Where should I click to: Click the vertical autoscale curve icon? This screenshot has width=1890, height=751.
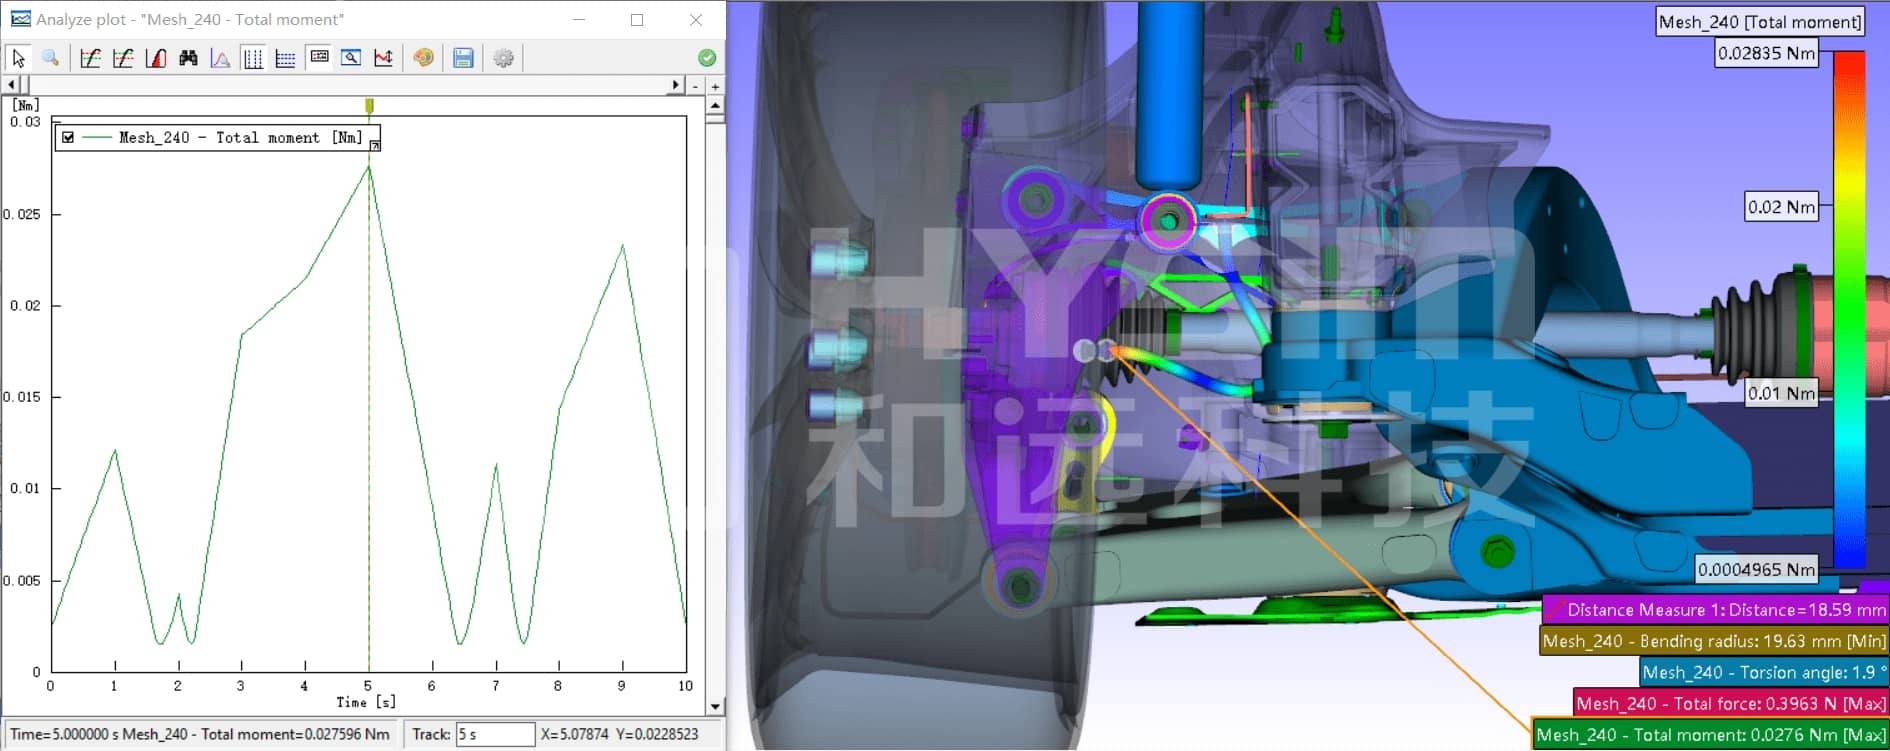click(x=383, y=58)
